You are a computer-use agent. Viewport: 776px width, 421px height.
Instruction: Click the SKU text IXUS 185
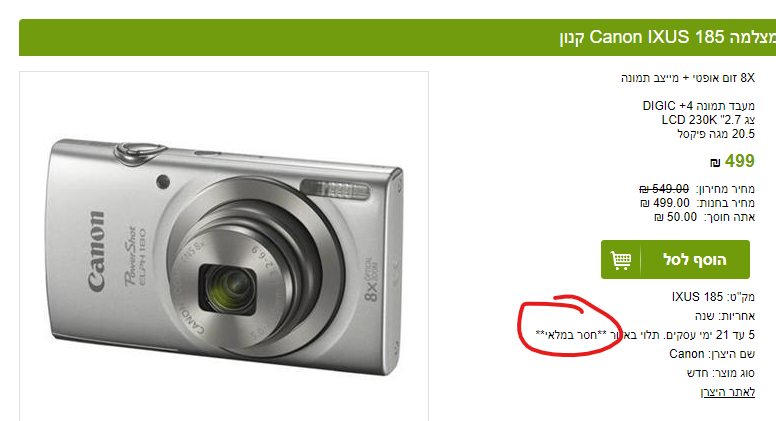coord(697,297)
